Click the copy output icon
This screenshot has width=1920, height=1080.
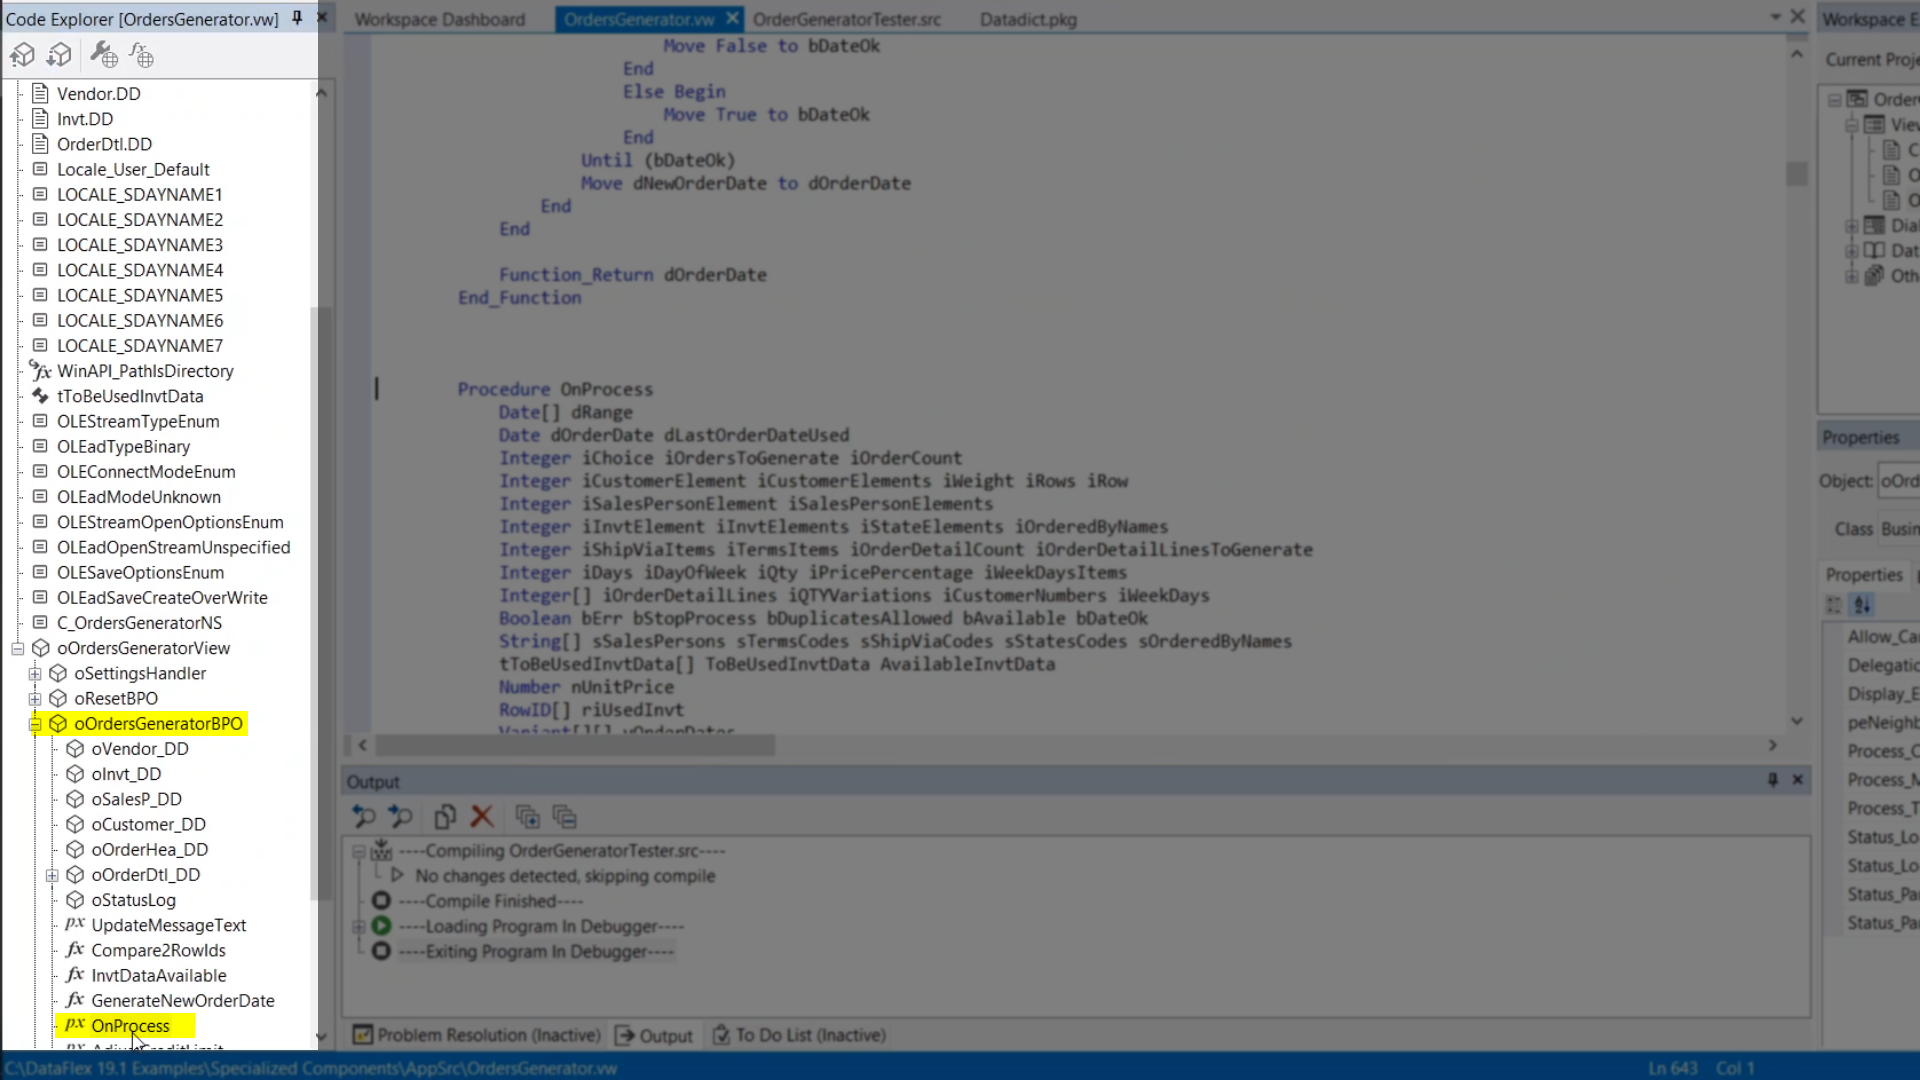[445, 817]
